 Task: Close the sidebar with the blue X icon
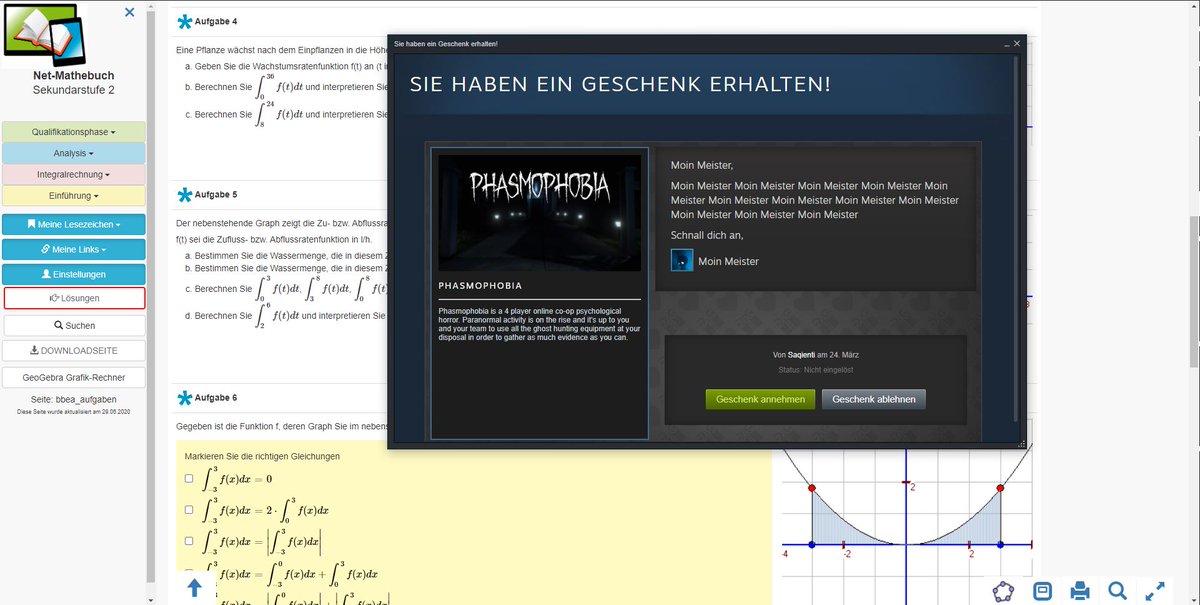[129, 12]
